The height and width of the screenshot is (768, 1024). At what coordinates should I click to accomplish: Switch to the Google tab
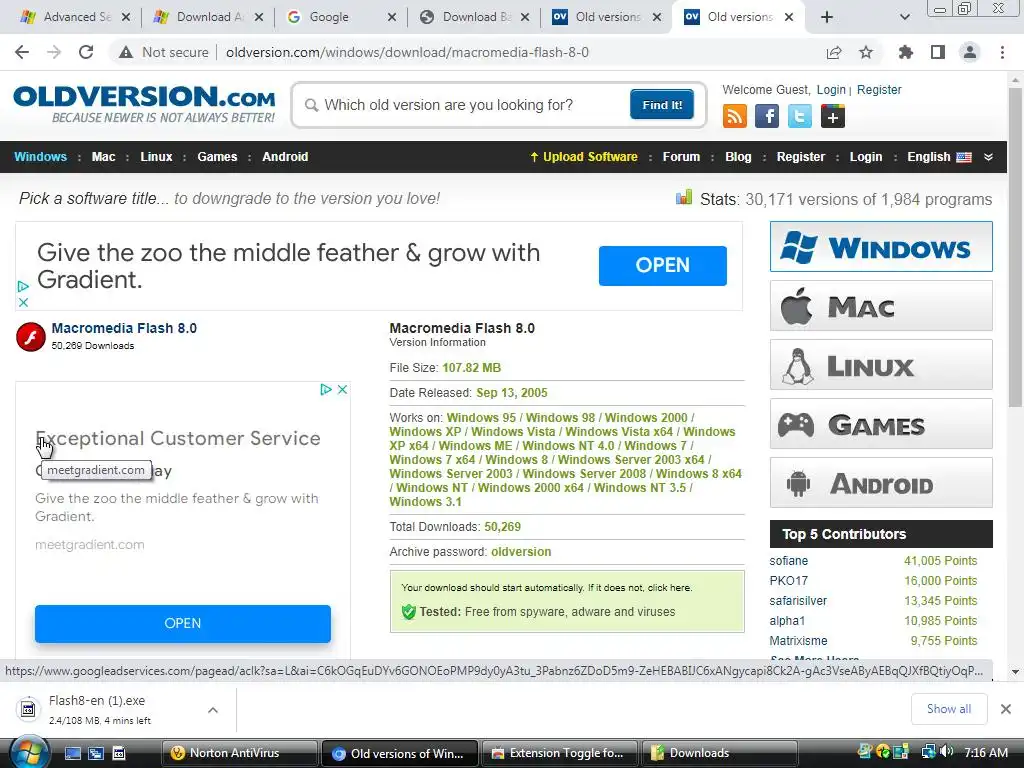click(x=340, y=17)
